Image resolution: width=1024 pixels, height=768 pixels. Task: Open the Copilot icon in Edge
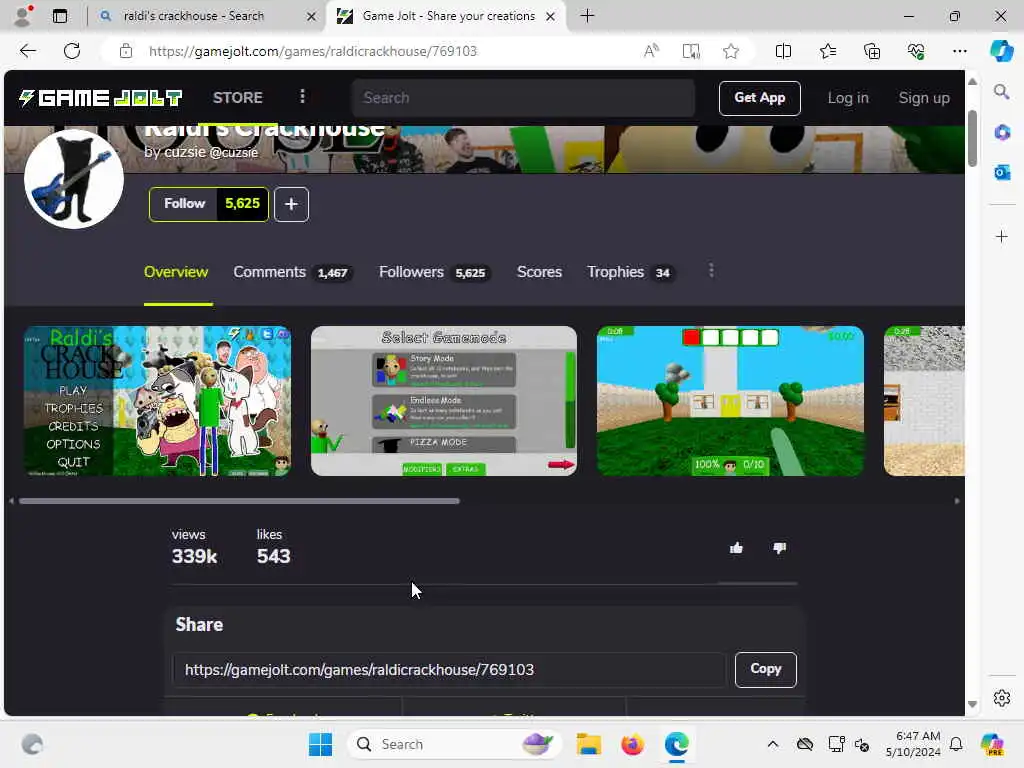point(1001,51)
